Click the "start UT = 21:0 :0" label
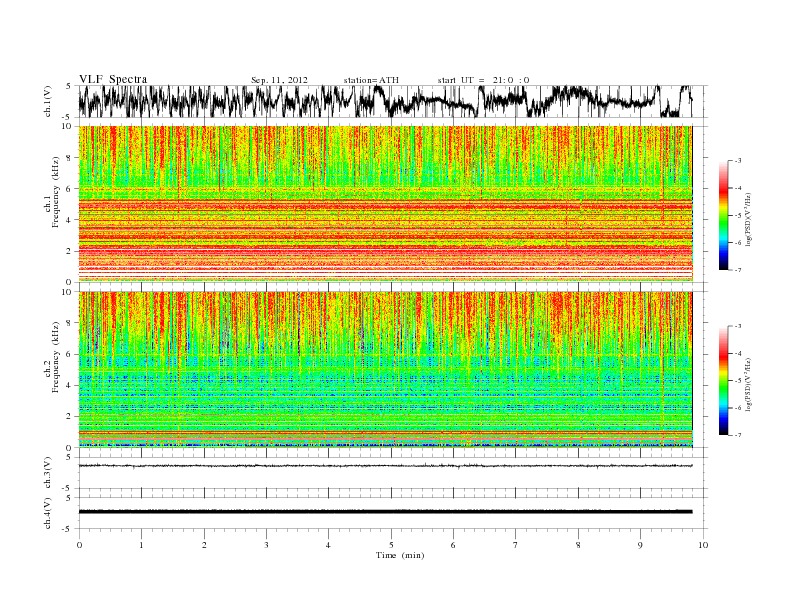This screenshot has width=792, height=612. tap(483, 80)
